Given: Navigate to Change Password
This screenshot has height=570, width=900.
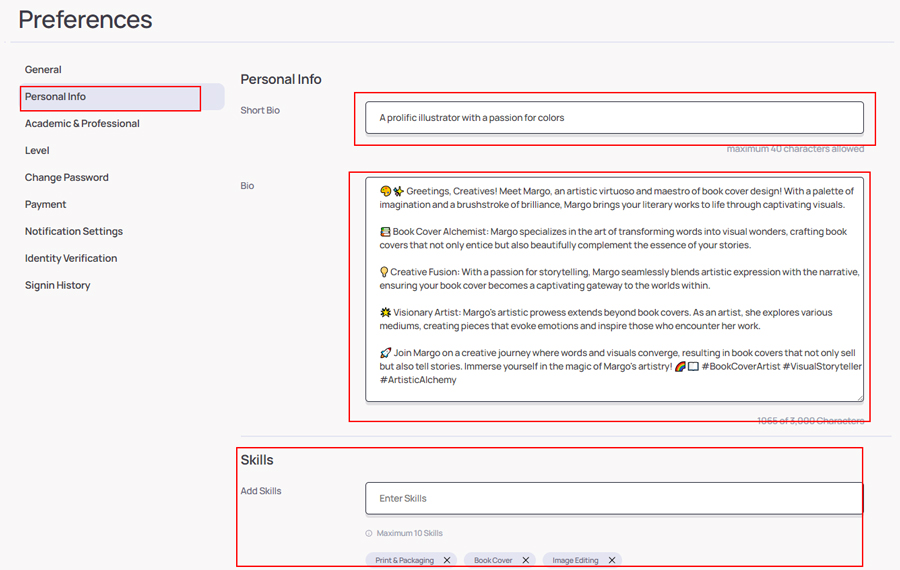Looking at the screenshot, I should [x=67, y=178].
